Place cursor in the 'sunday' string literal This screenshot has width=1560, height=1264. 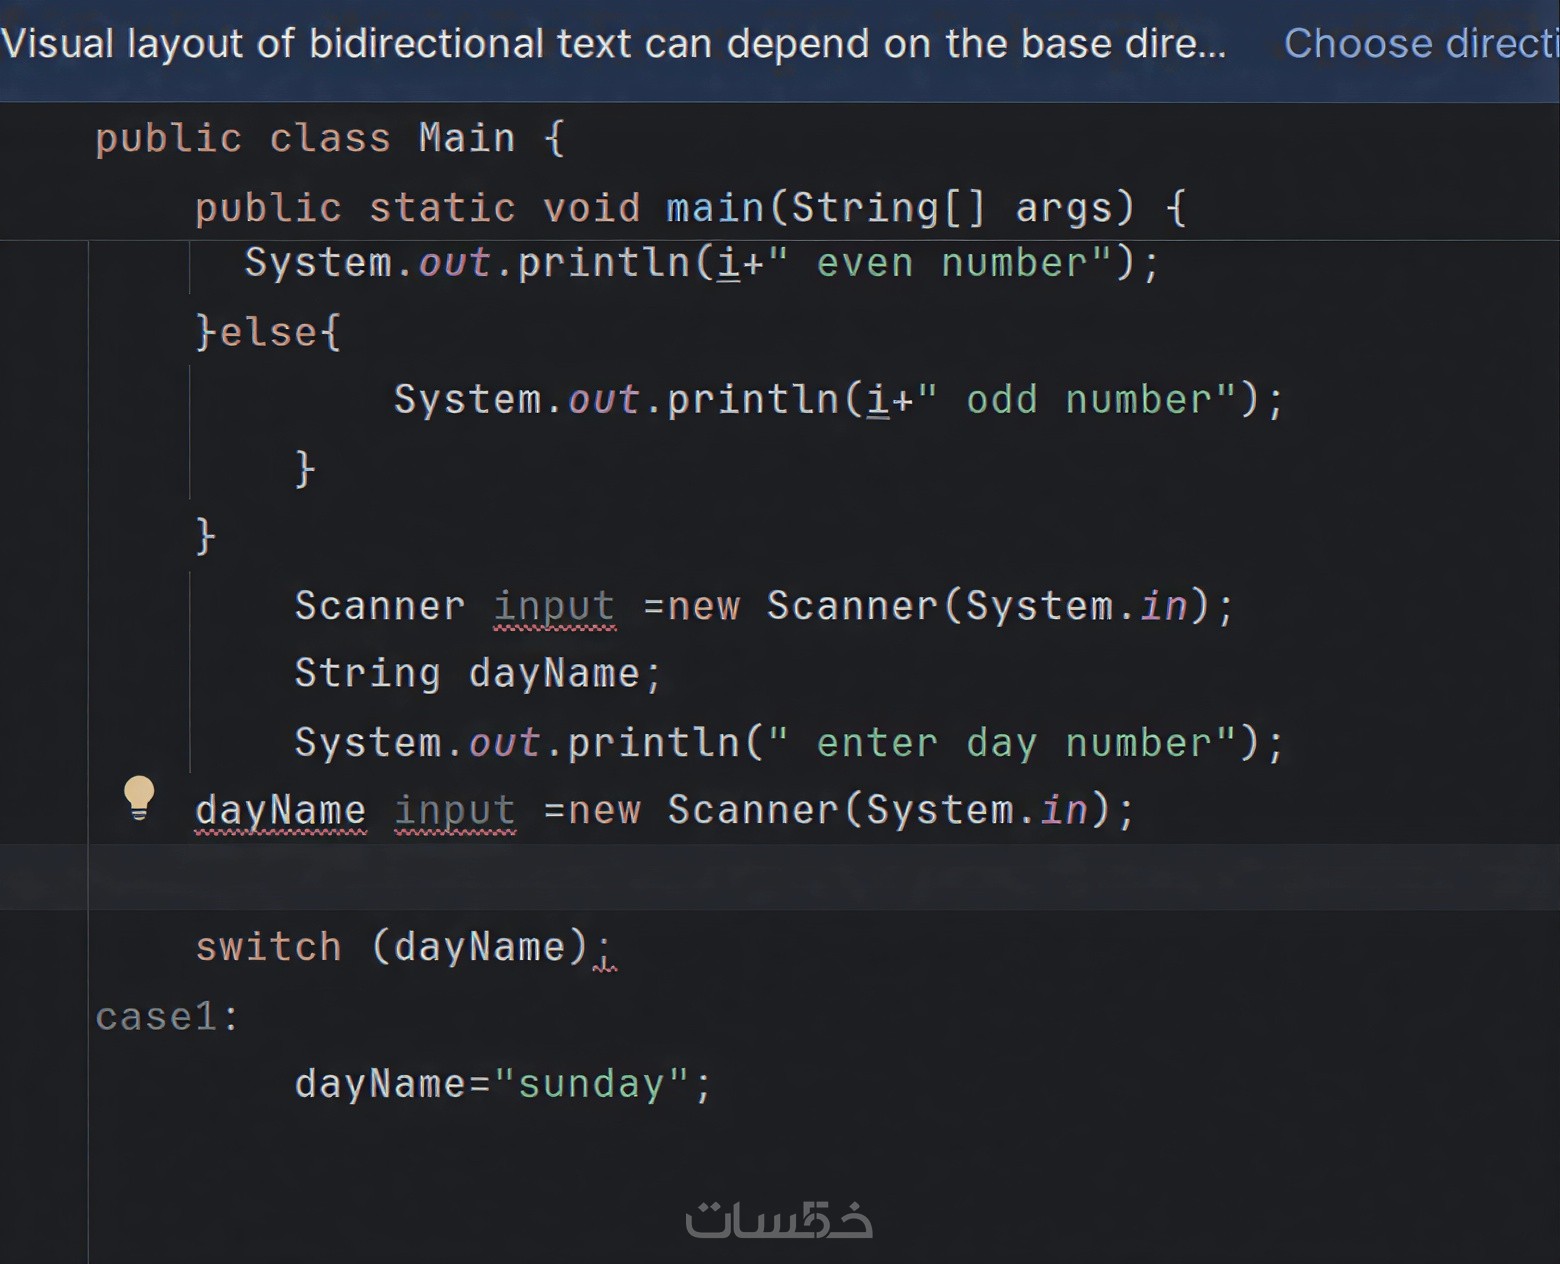pyautogui.click(x=590, y=1085)
